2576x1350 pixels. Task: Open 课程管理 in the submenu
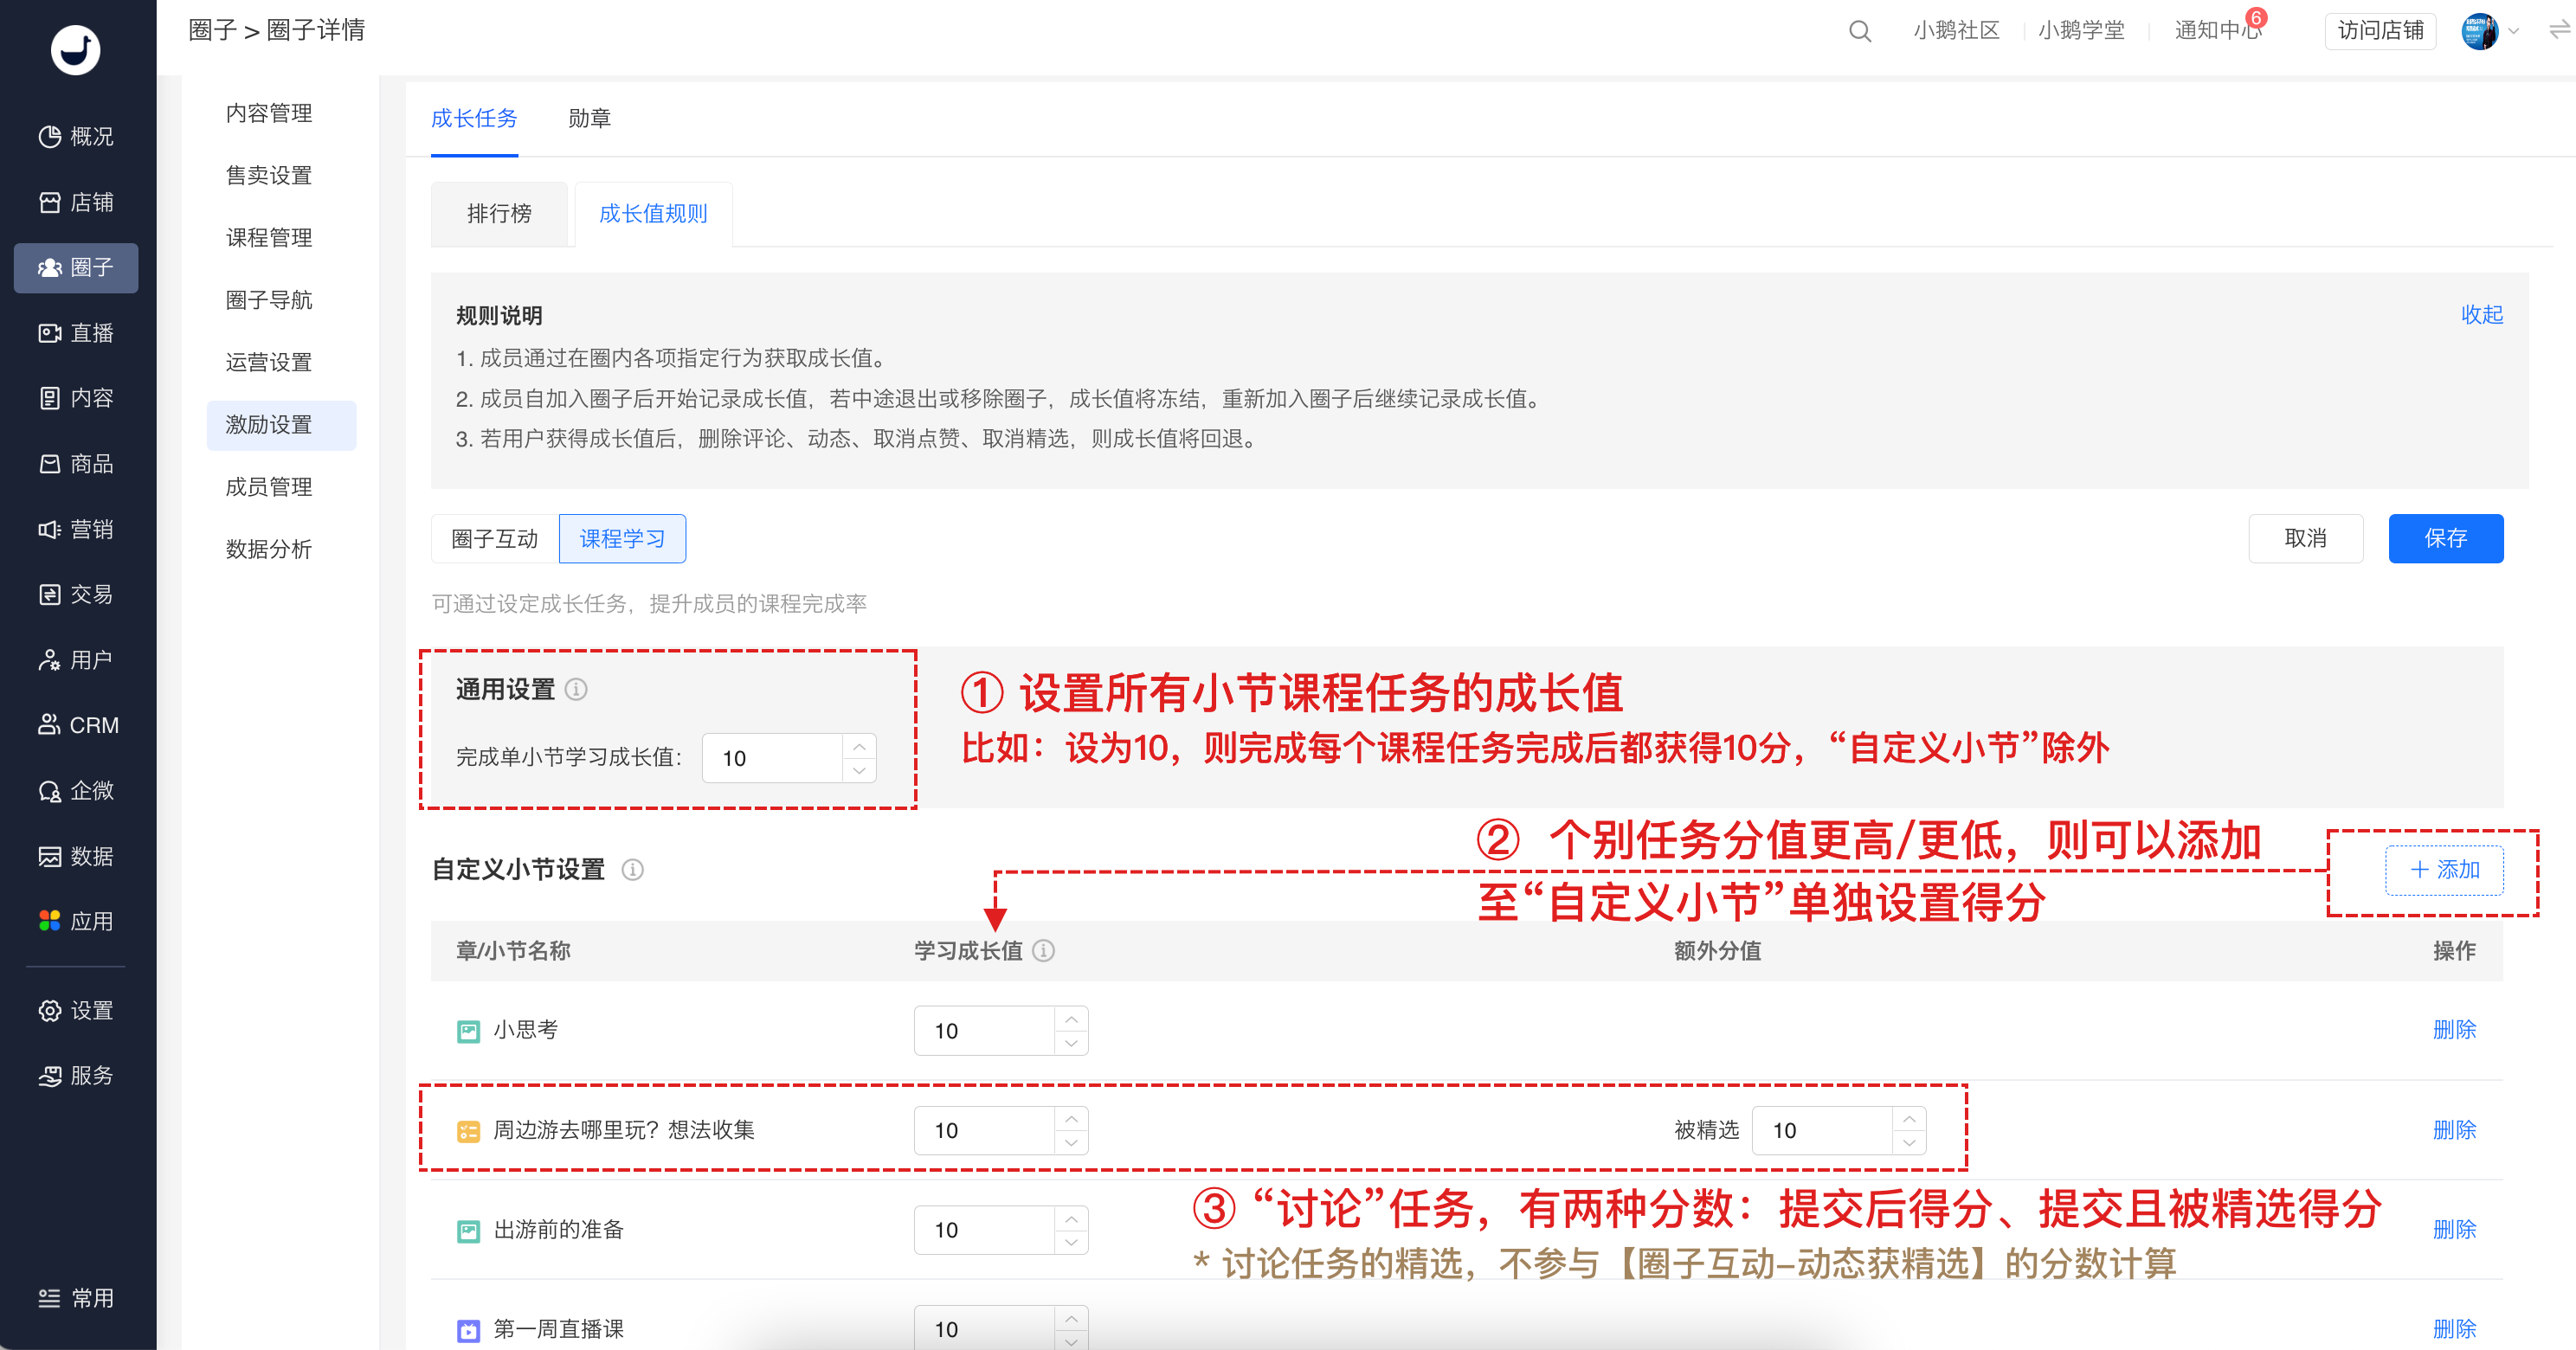tap(269, 238)
